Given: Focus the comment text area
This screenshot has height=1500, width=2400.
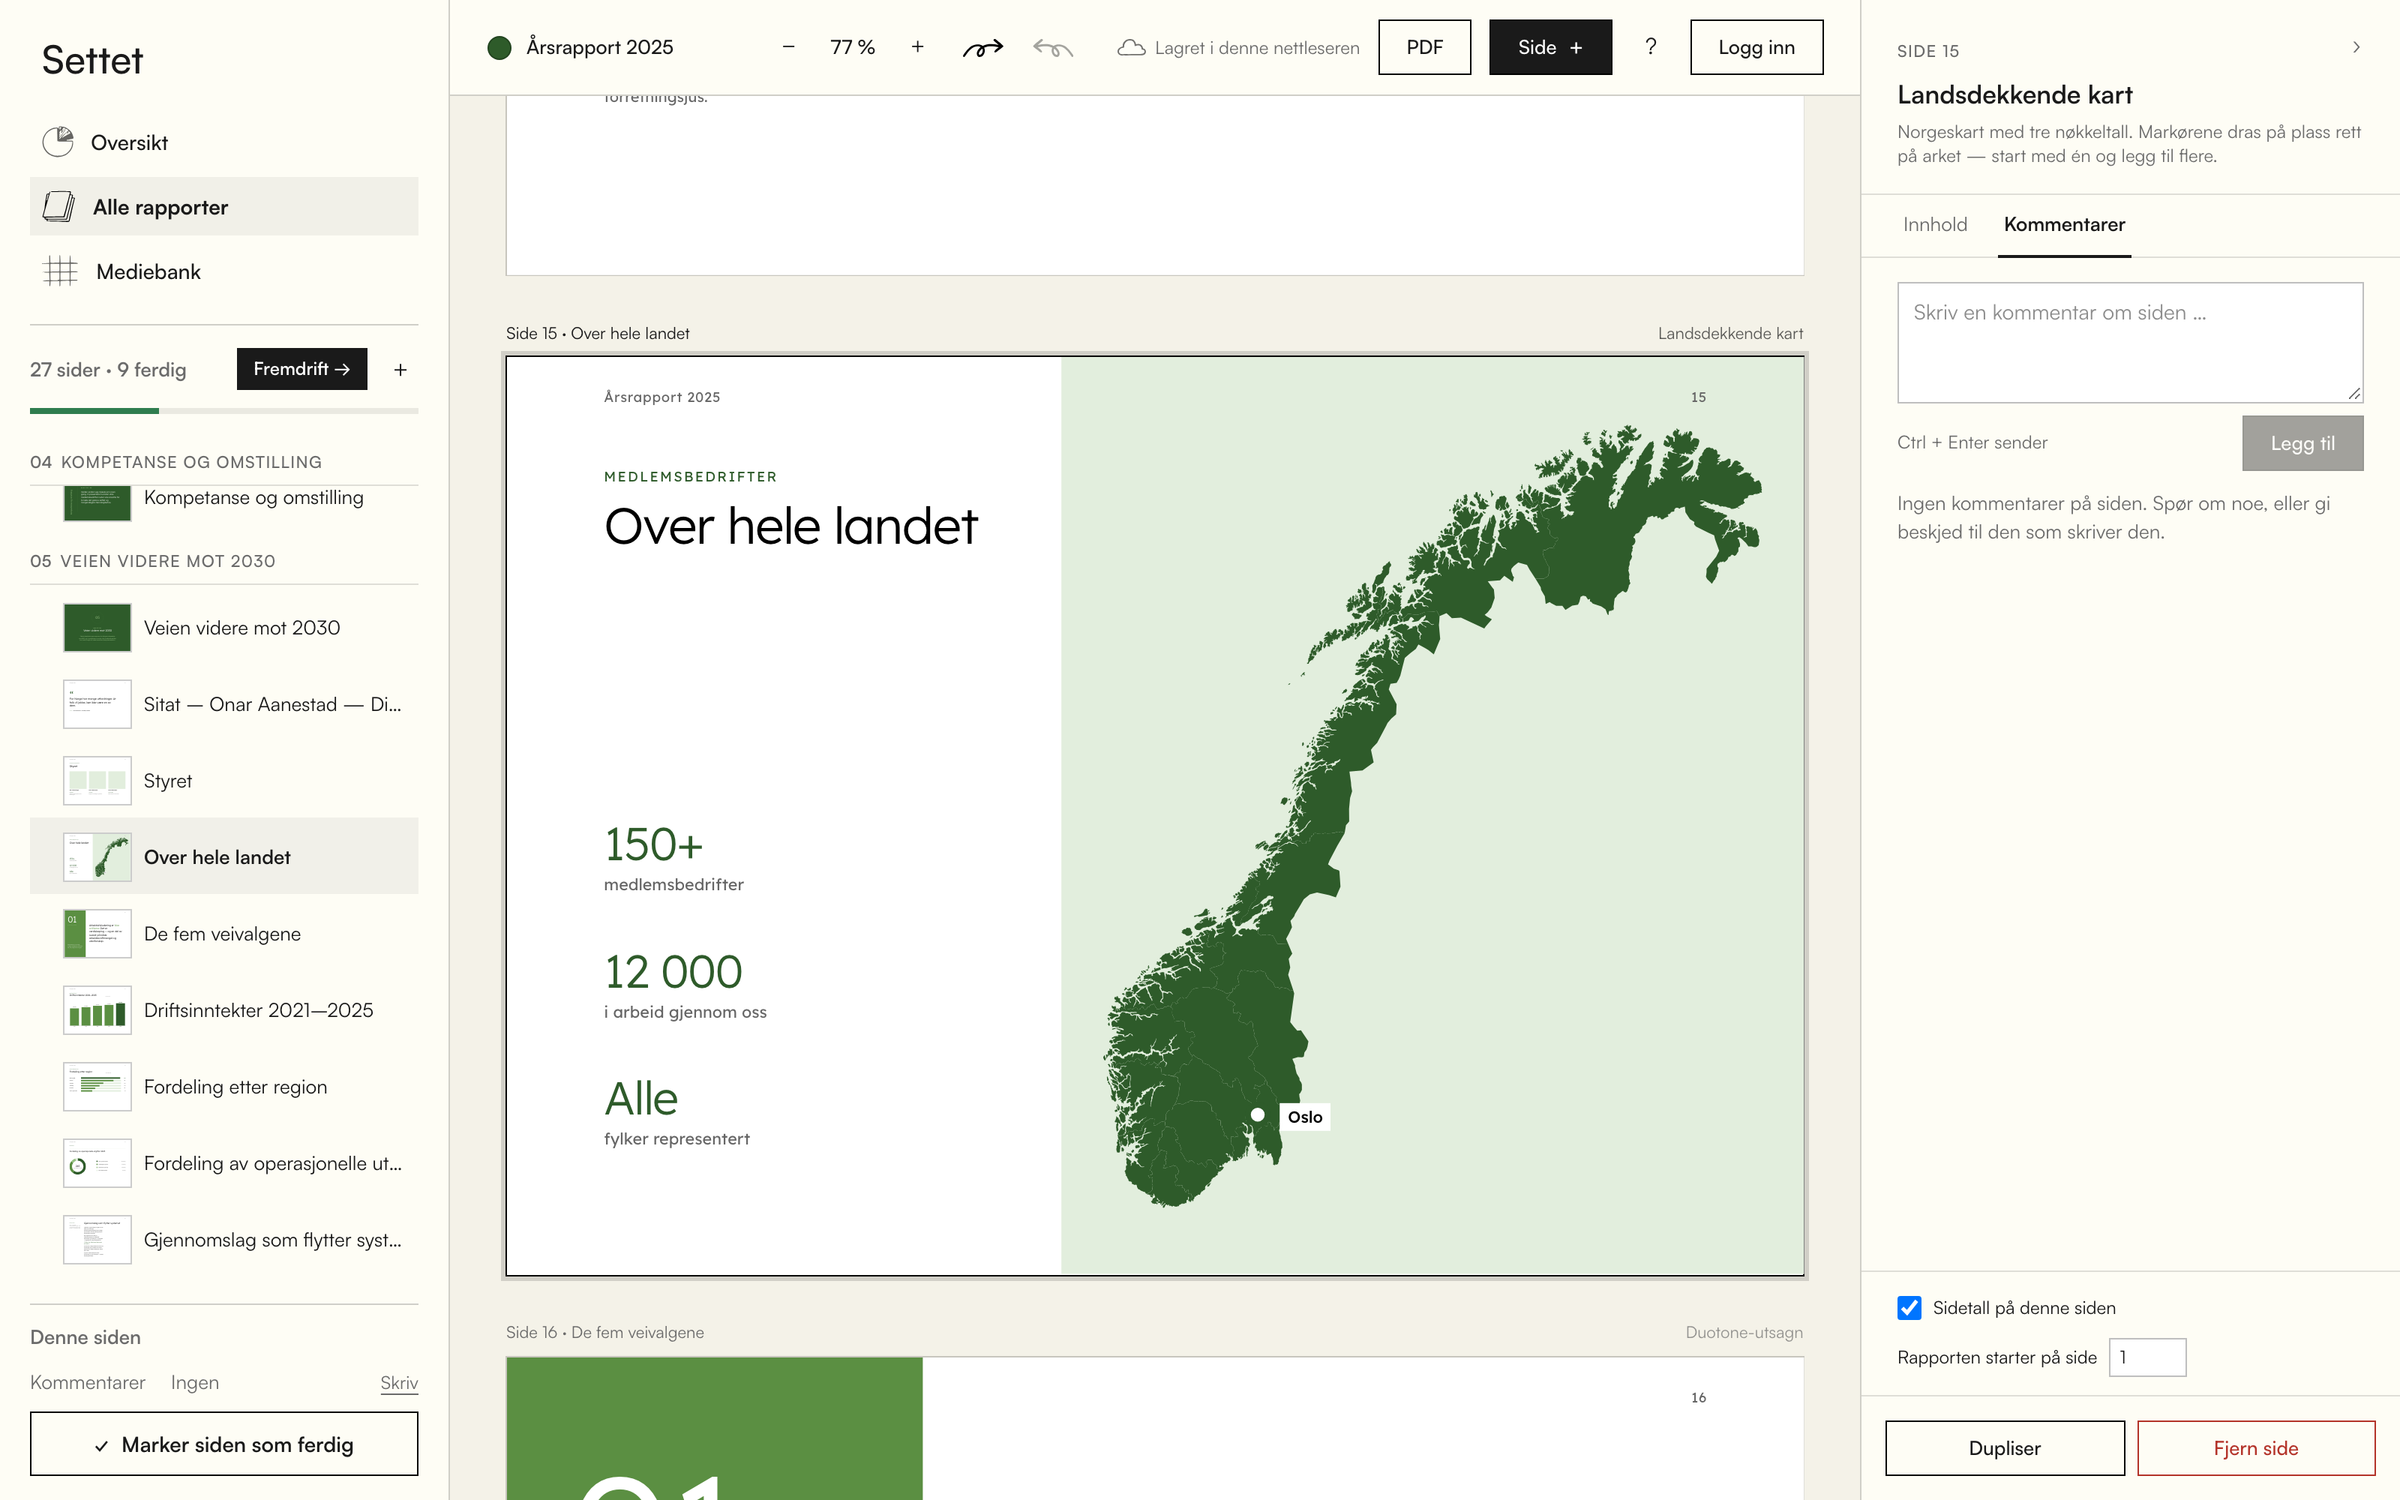Looking at the screenshot, I should 2130,342.
